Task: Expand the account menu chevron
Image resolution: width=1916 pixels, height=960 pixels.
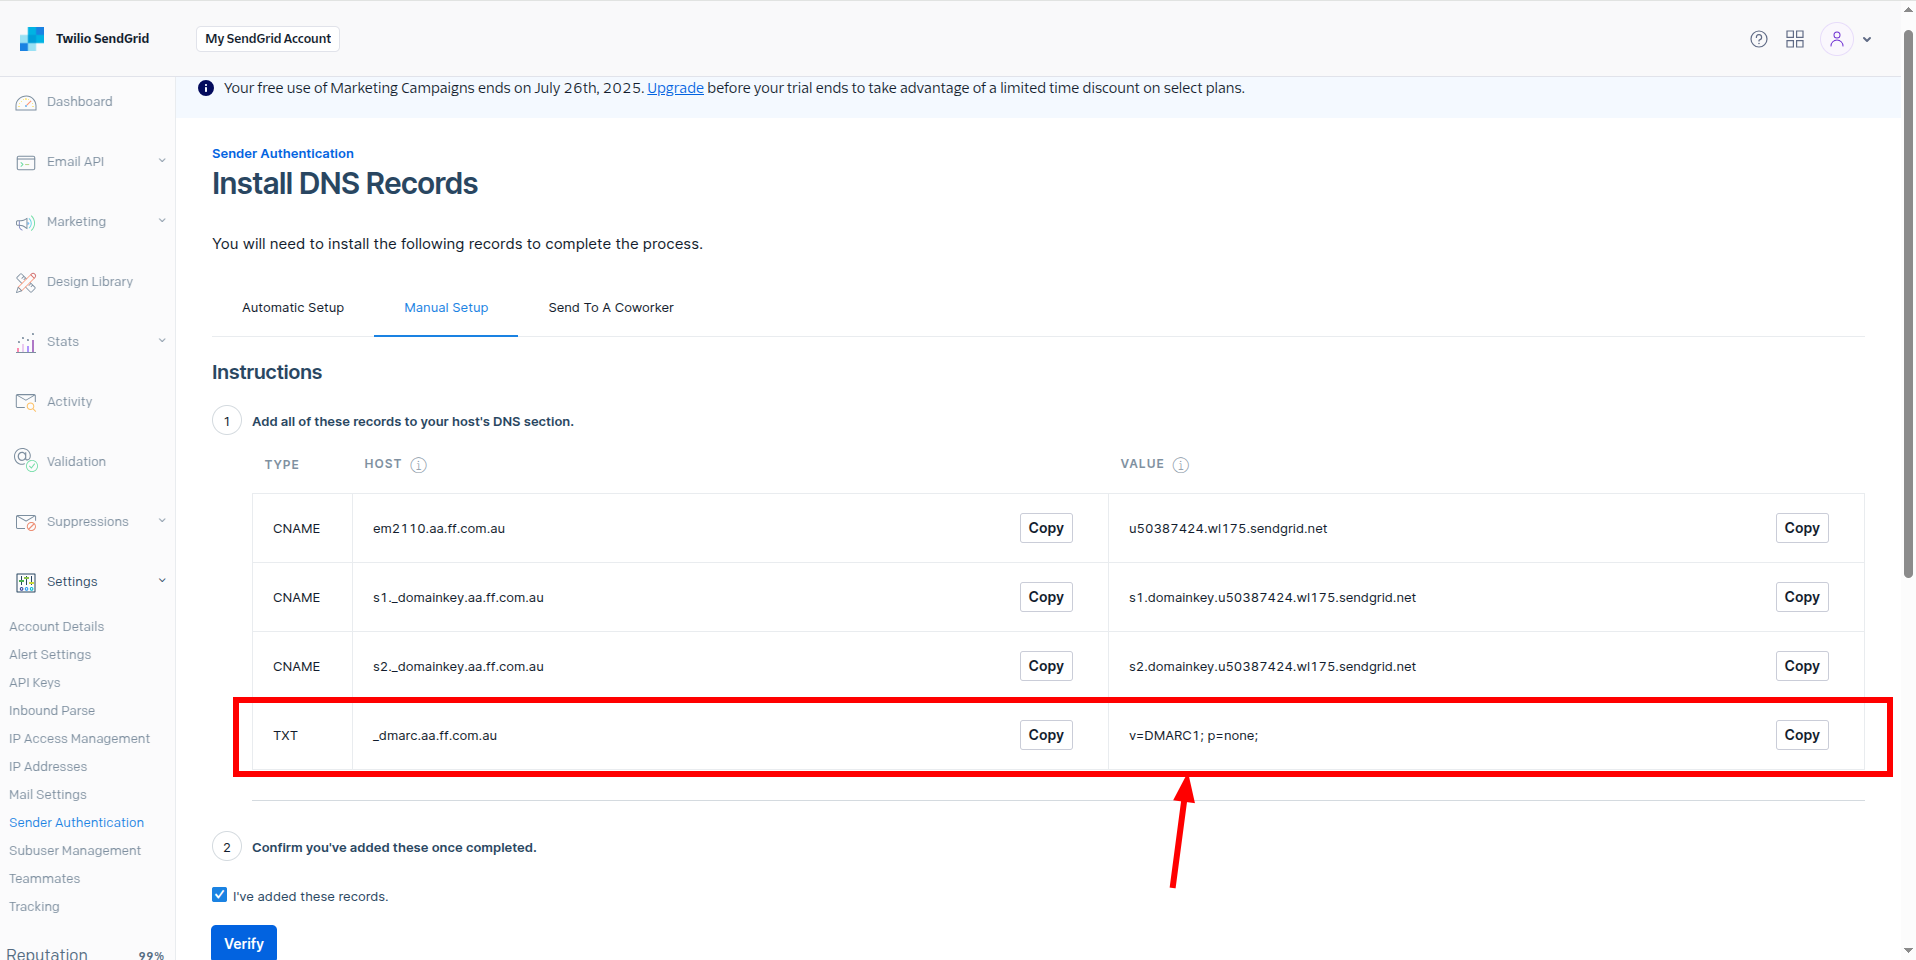Action: [1867, 40]
